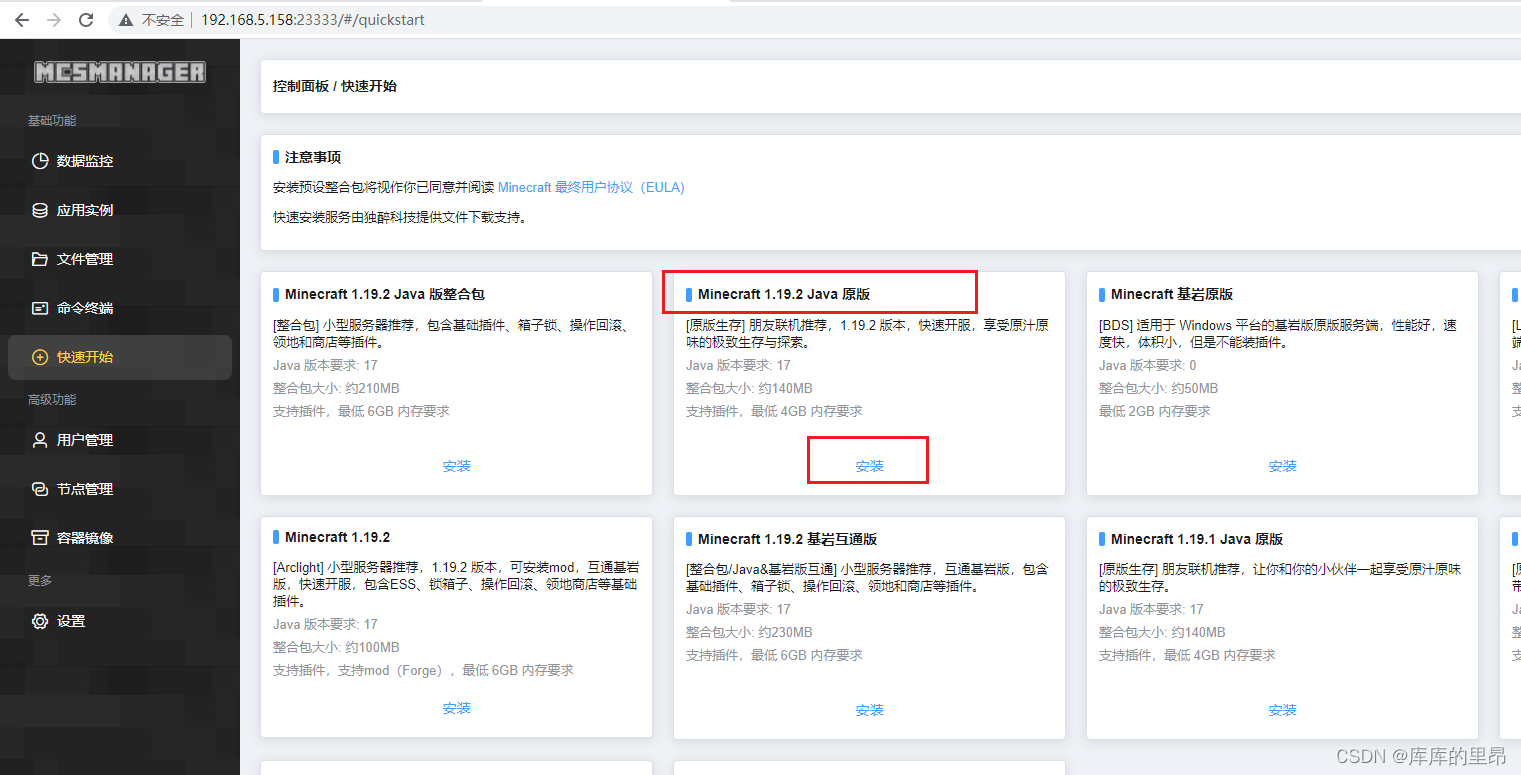This screenshot has height=775, width=1521.
Task: Click the Minecraft 1.19.2 Java 版整合包 title
Action: (x=385, y=294)
